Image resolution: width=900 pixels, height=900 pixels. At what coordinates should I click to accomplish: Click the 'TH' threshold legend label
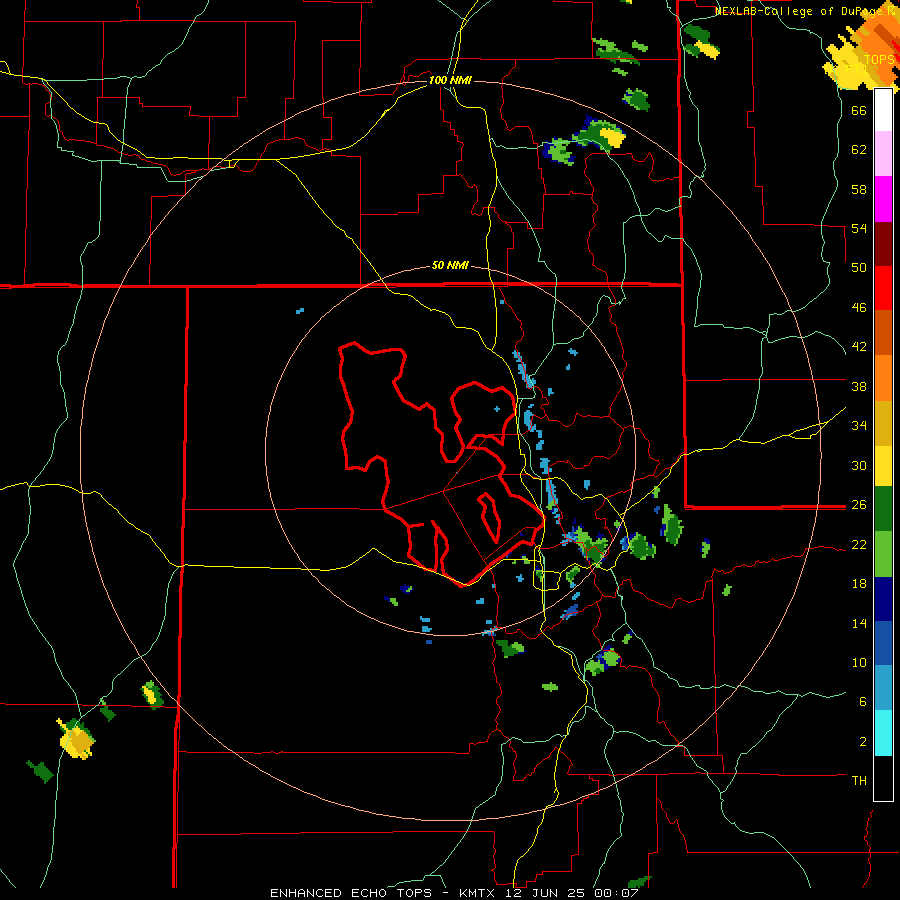tap(859, 781)
